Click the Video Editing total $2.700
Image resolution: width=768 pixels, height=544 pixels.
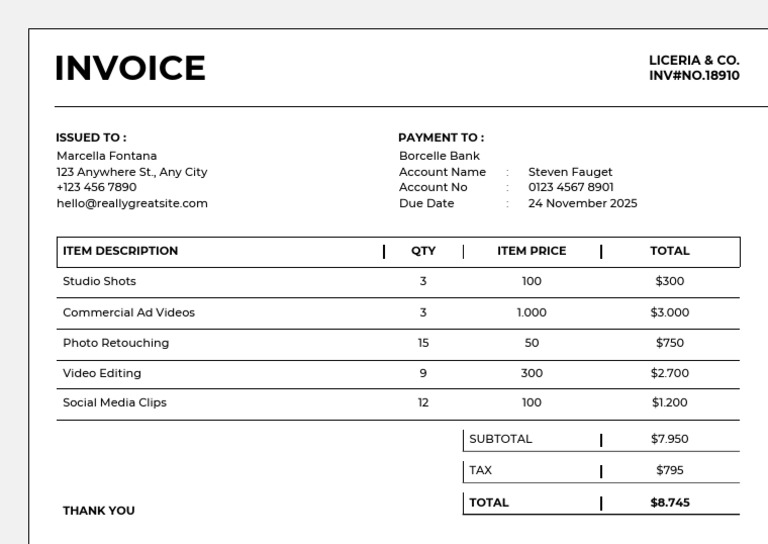pos(669,373)
